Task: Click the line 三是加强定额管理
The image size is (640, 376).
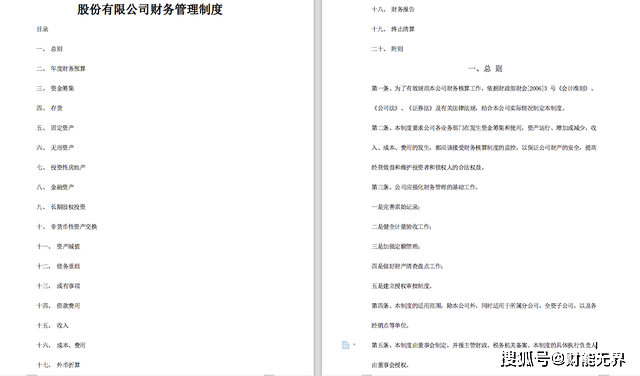Action: point(396,246)
